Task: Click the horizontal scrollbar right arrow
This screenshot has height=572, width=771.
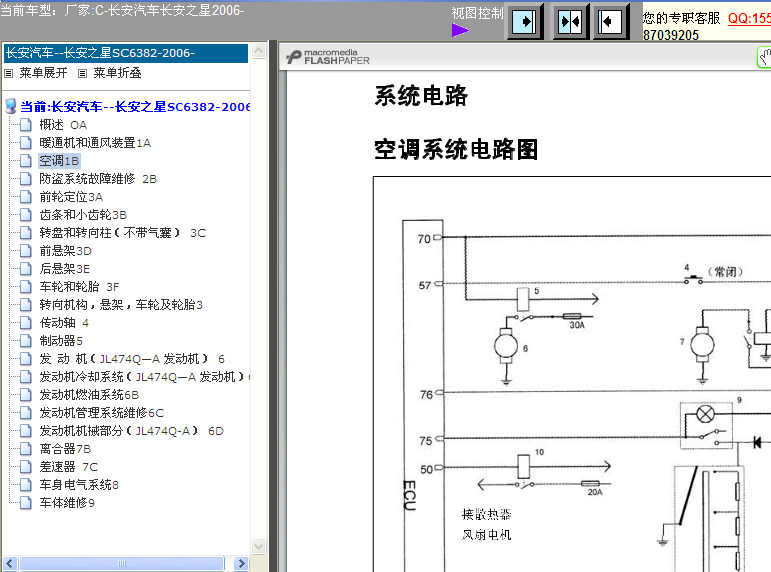Action: [x=241, y=563]
